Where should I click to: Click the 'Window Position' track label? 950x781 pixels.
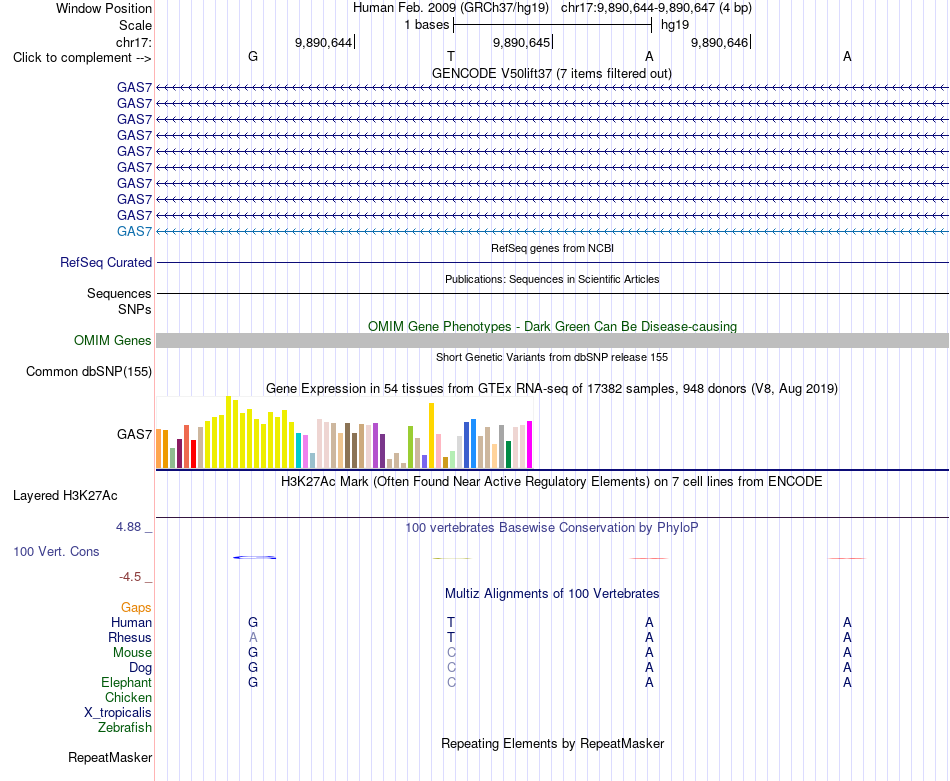click(x=104, y=8)
